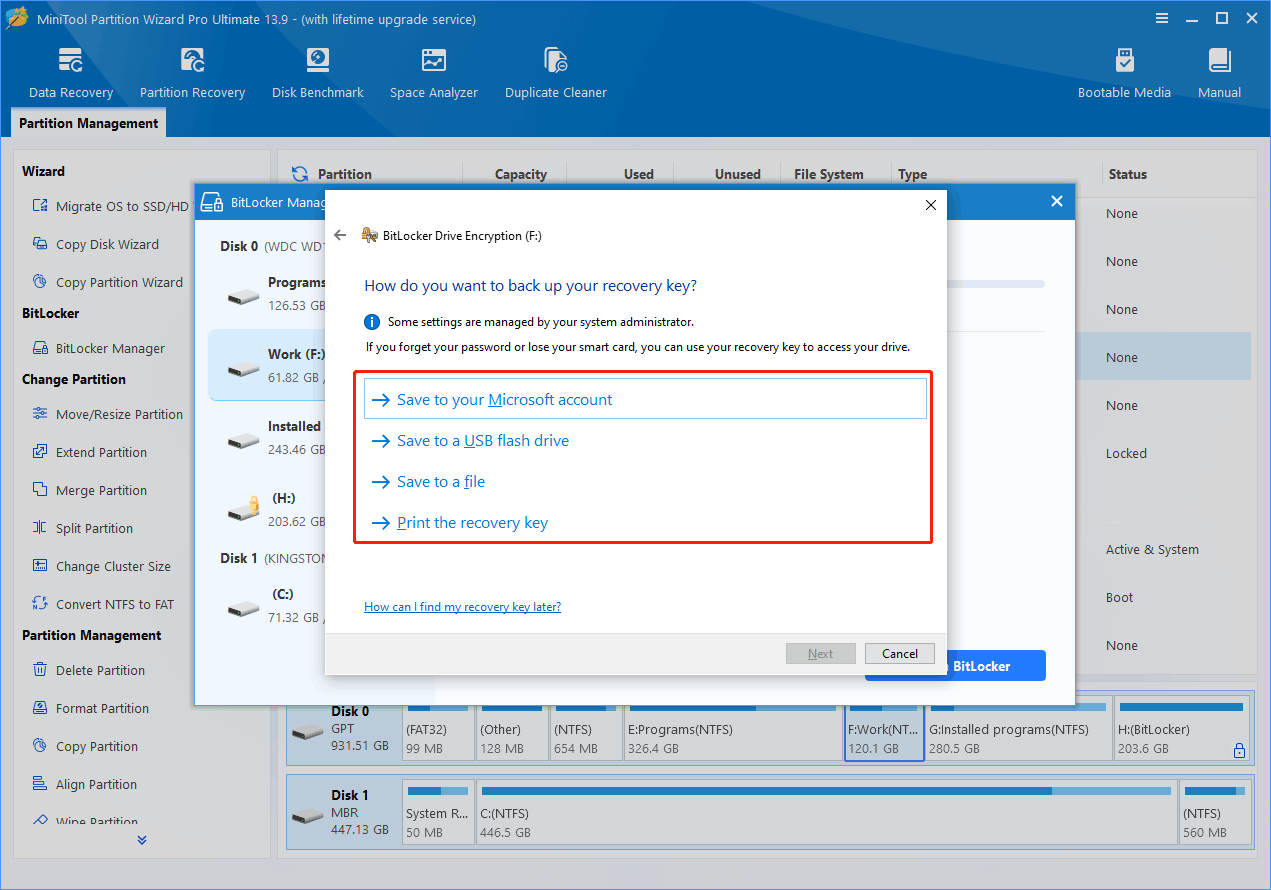Screen dimensions: 1271x890
Task: Switch to the Partition Management tab
Action: tap(89, 123)
